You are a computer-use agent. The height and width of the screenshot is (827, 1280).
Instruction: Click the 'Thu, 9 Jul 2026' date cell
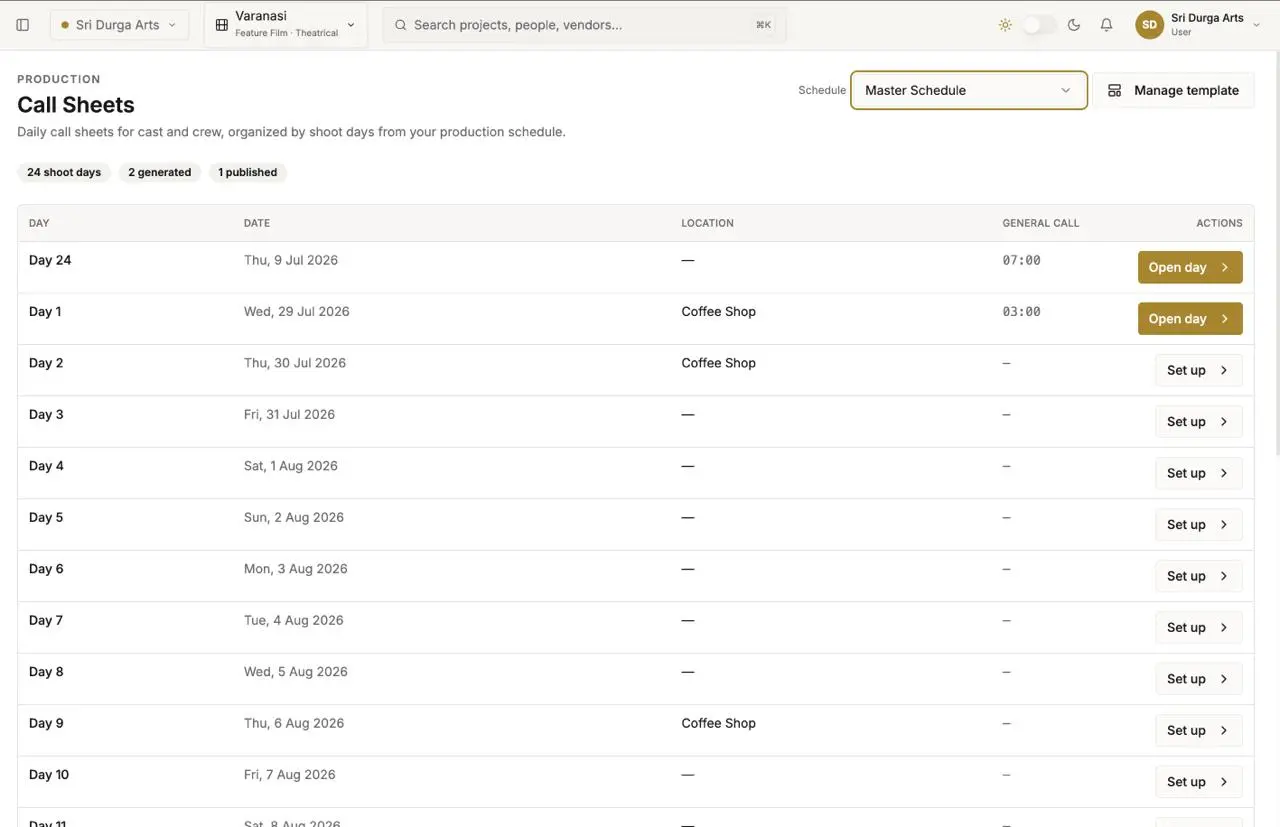(291, 260)
